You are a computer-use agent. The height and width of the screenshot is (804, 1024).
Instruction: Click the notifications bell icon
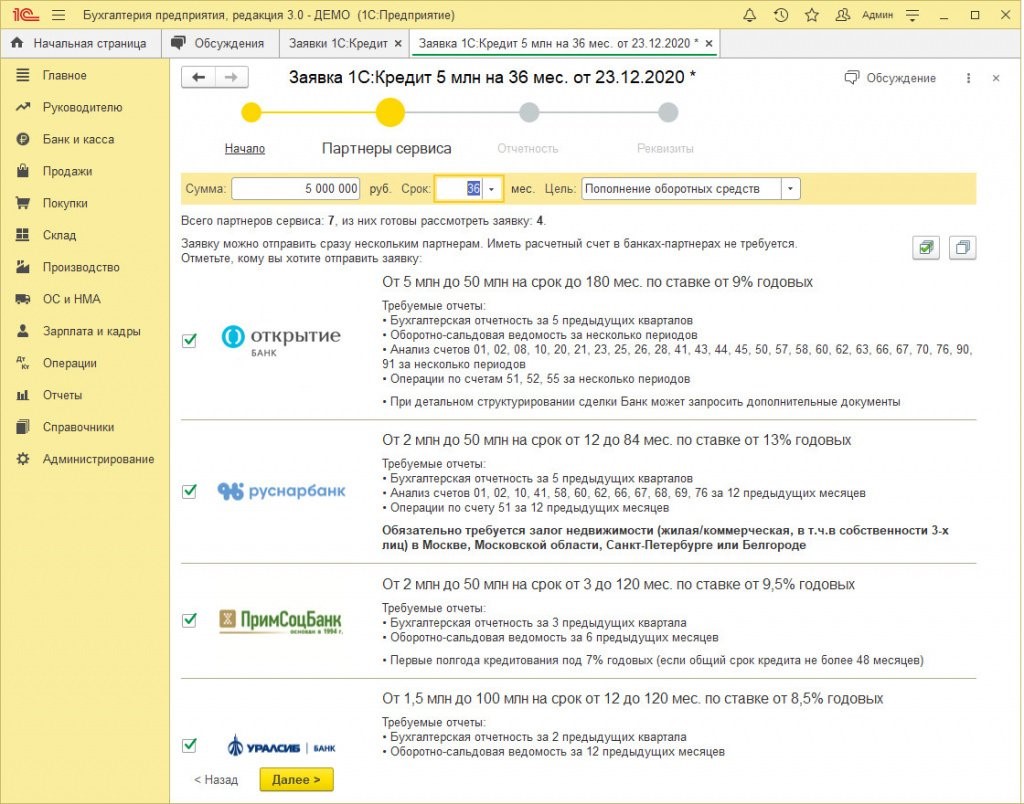[x=750, y=15]
